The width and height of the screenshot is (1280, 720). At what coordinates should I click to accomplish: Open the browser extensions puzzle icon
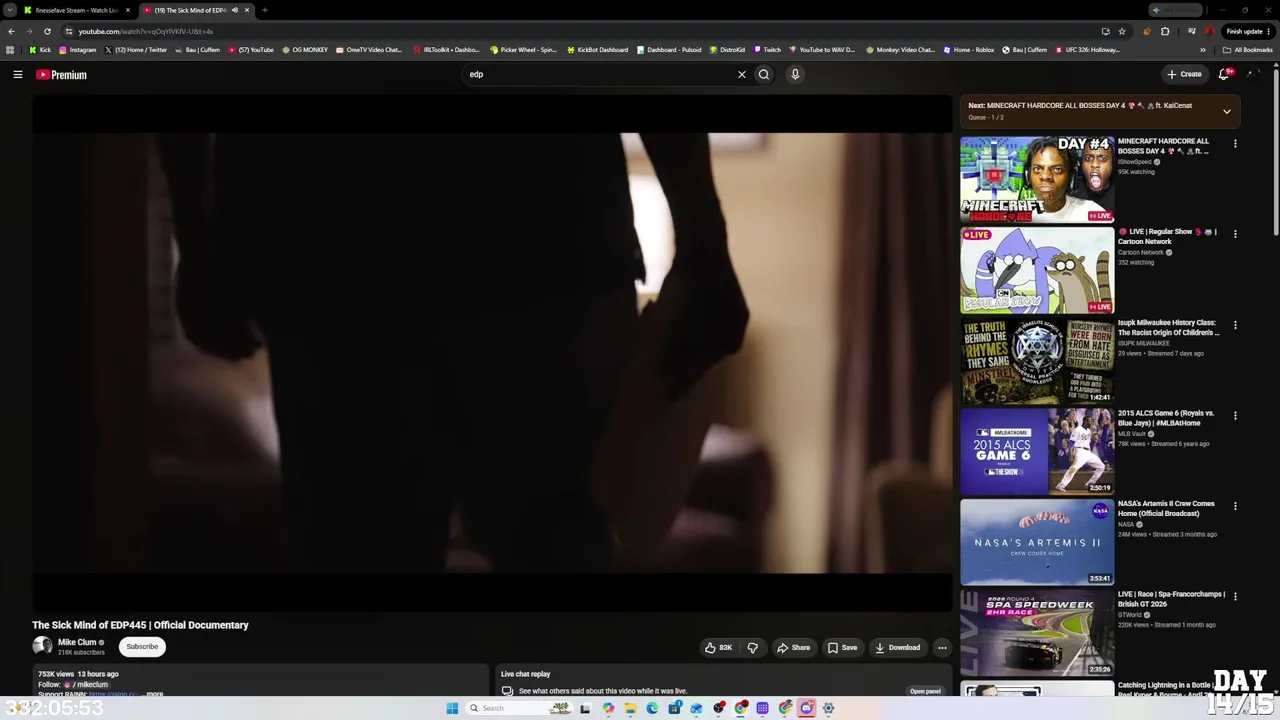pyautogui.click(x=1165, y=31)
